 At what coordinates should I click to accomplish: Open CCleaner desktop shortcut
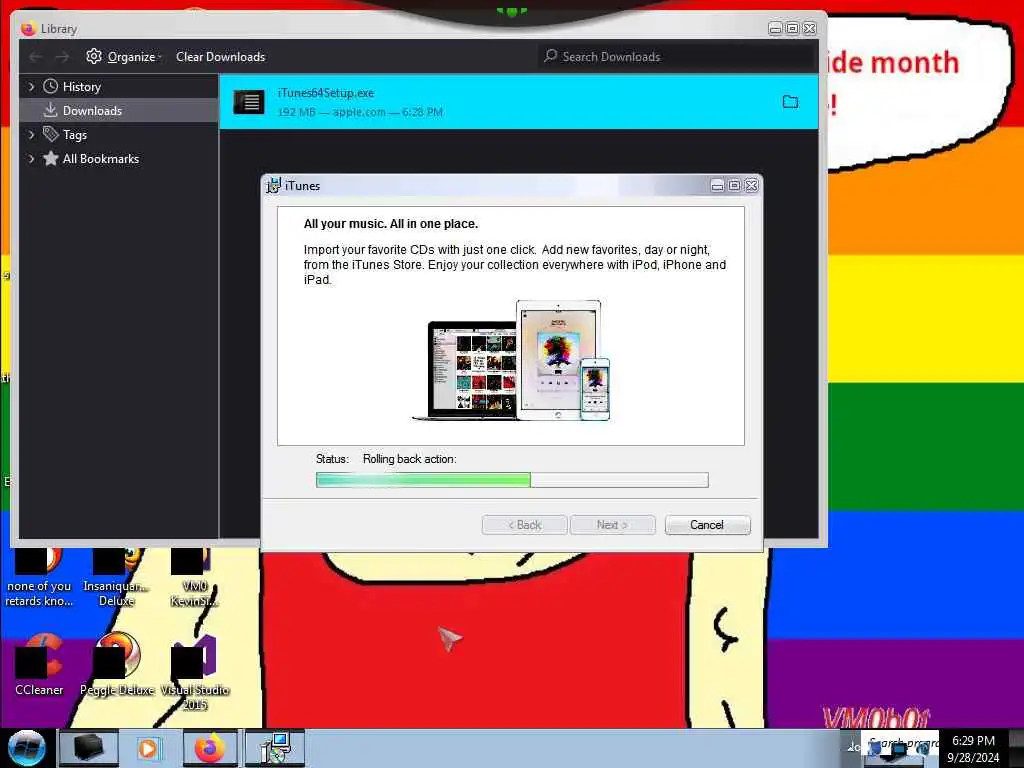(x=39, y=665)
